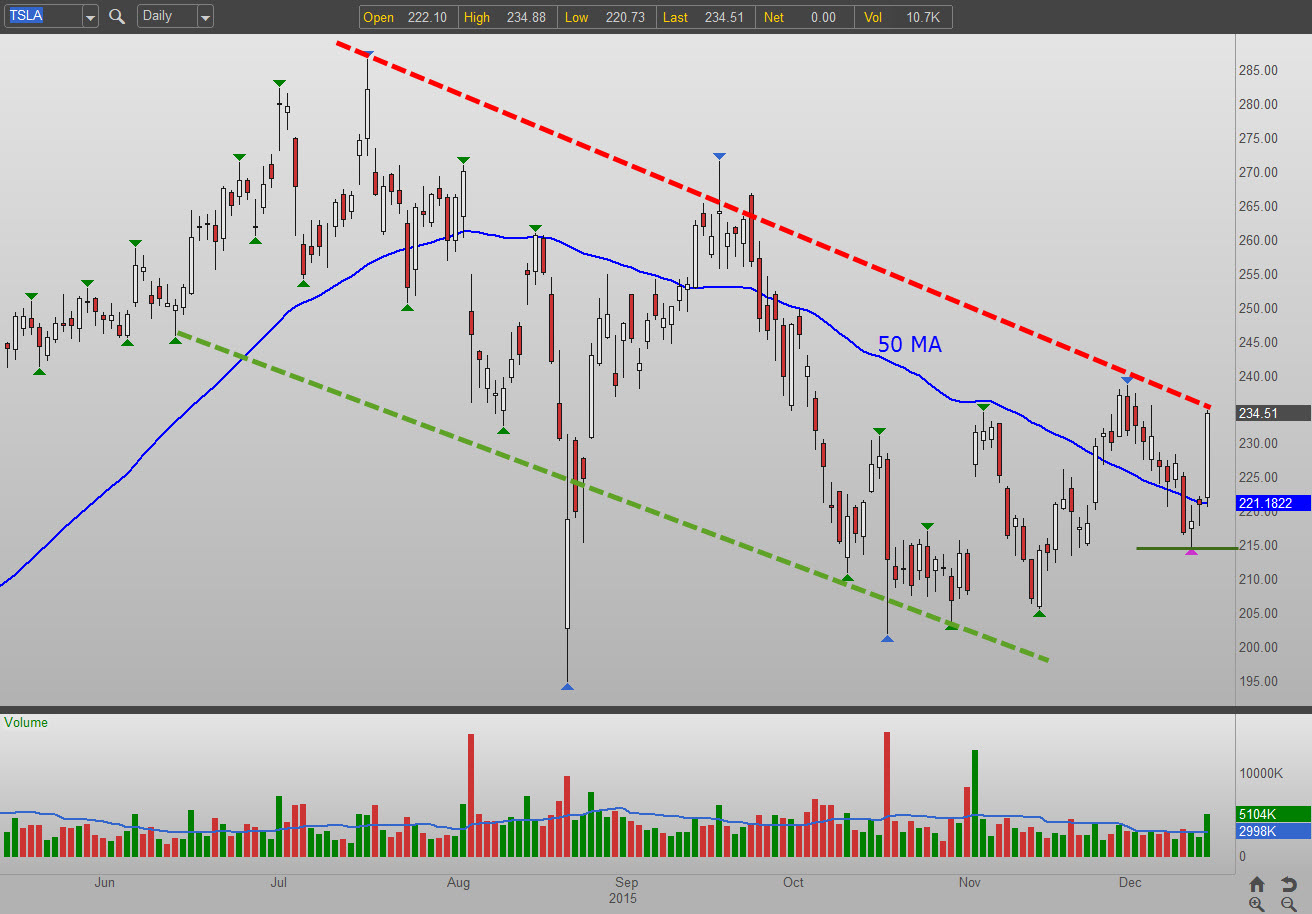This screenshot has width=1312, height=914.
Task: Click the green 5104K volume tag
Action: tap(1274, 814)
